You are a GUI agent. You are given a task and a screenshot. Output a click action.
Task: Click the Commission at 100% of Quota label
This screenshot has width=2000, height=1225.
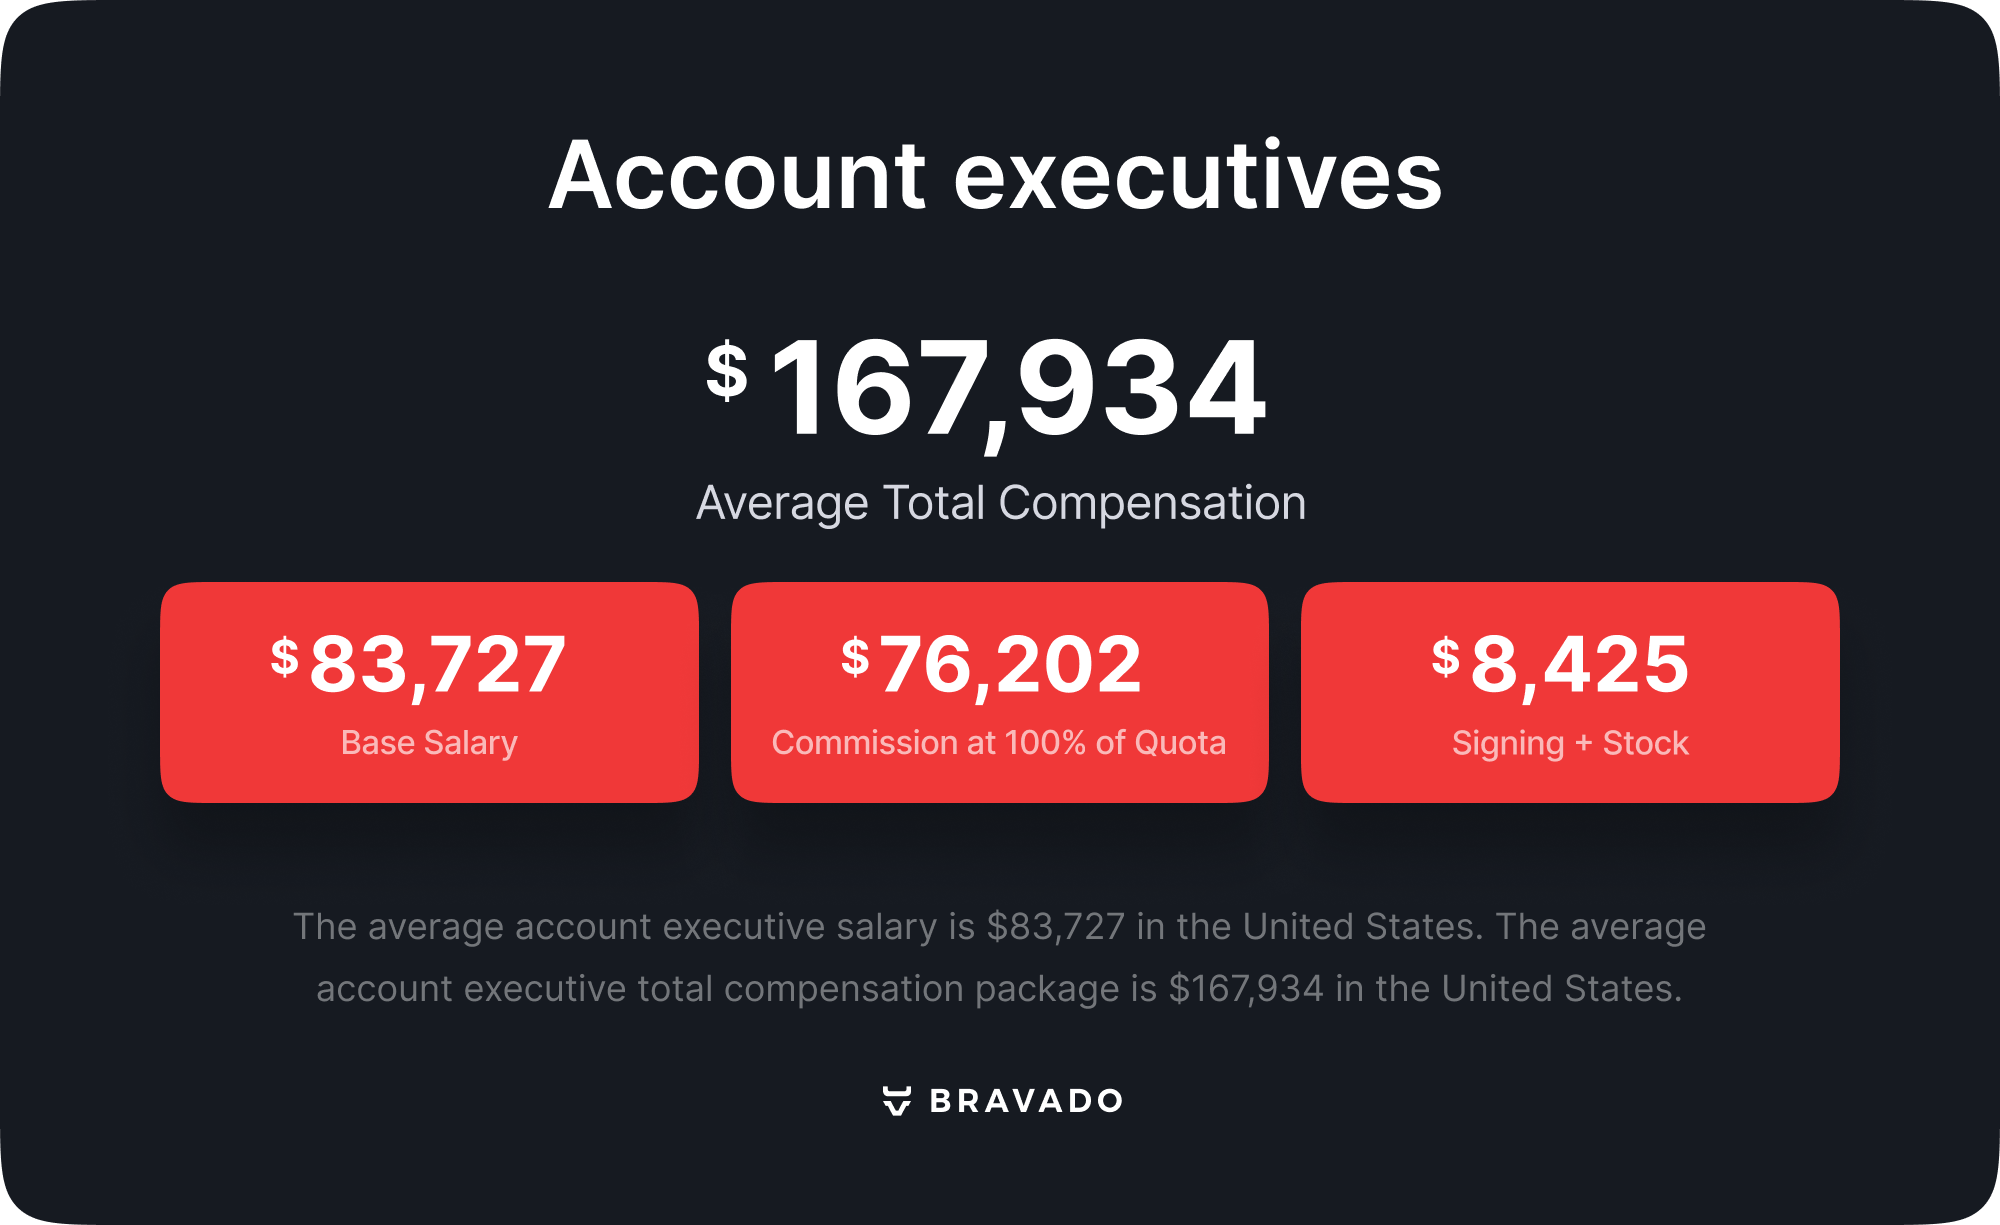pos(999,743)
